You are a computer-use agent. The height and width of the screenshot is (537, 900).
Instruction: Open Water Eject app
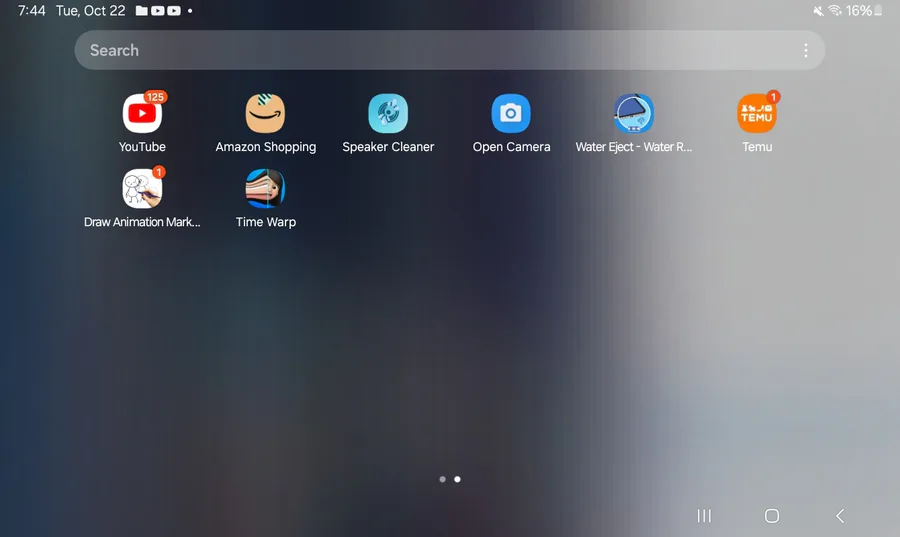(634, 114)
